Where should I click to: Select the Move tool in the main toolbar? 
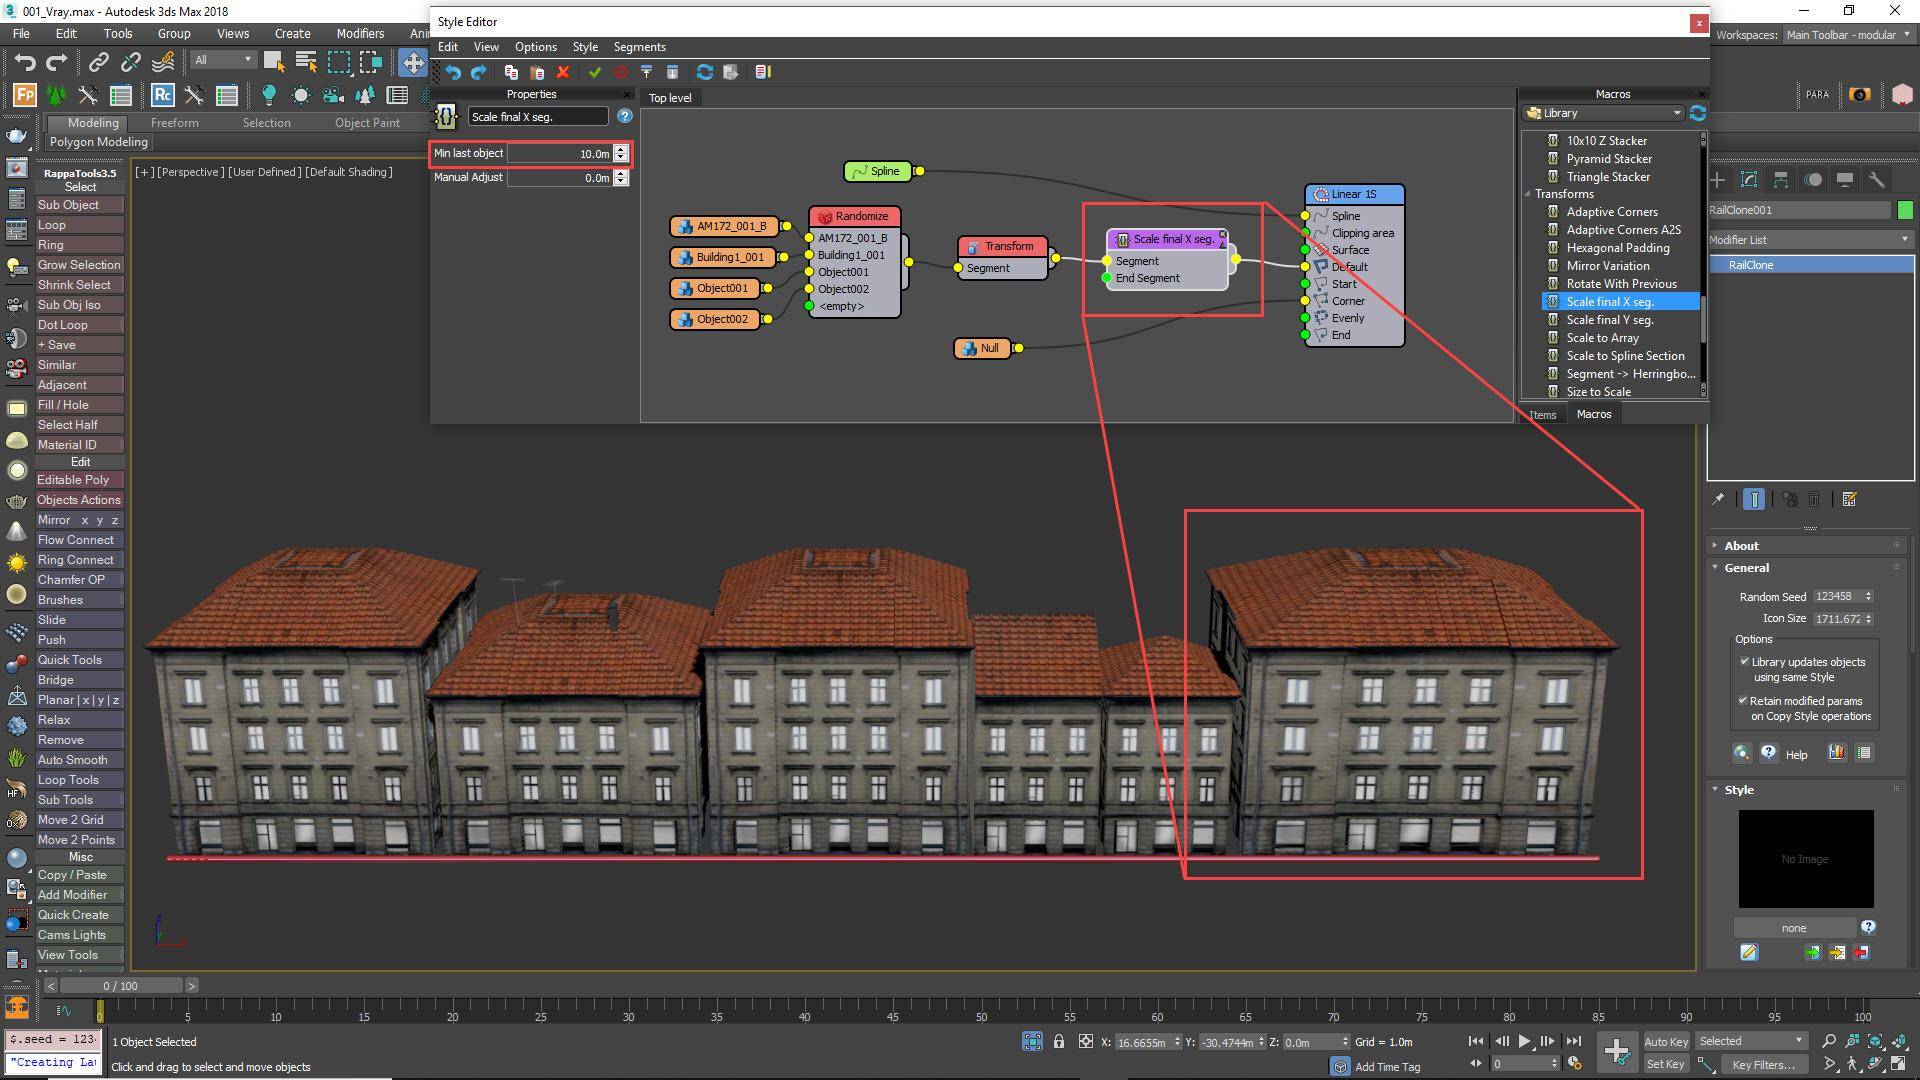pos(413,62)
